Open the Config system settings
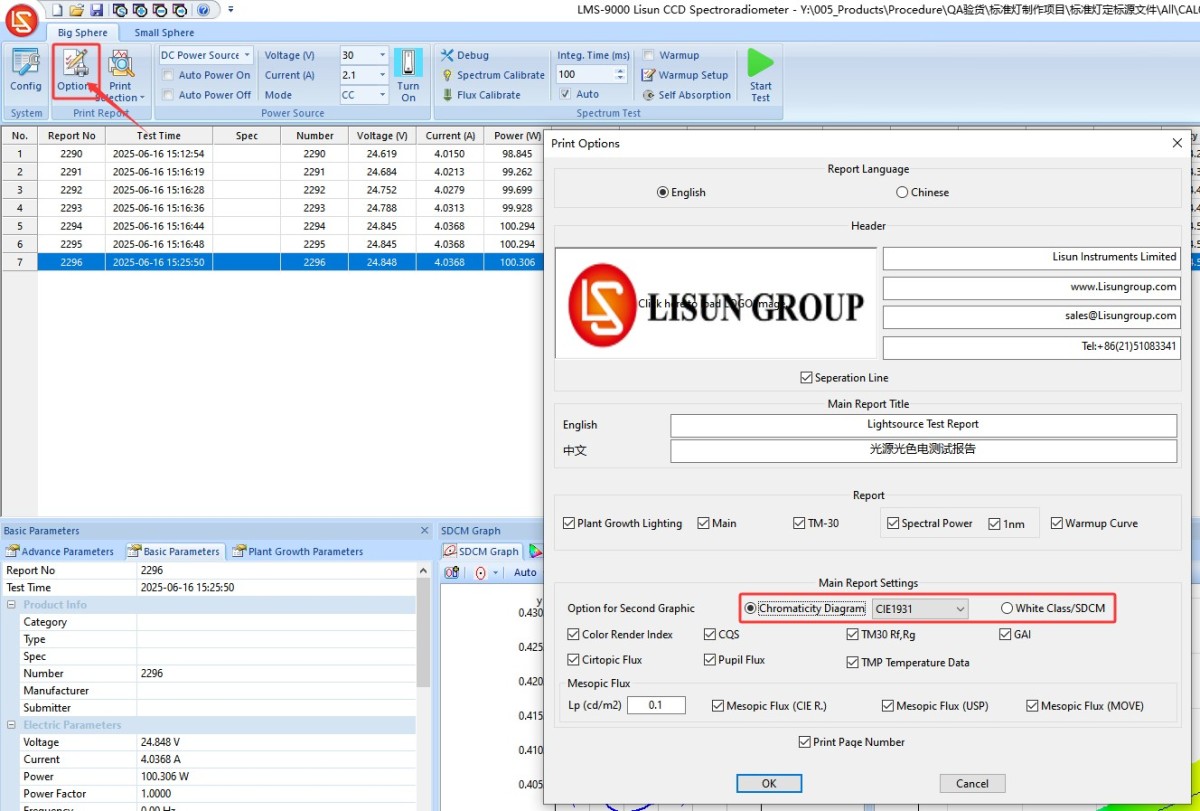 [x=25, y=73]
